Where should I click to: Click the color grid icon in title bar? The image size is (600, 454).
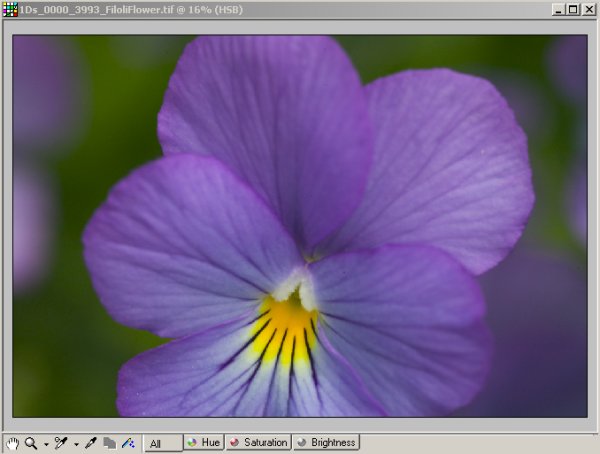10,10
